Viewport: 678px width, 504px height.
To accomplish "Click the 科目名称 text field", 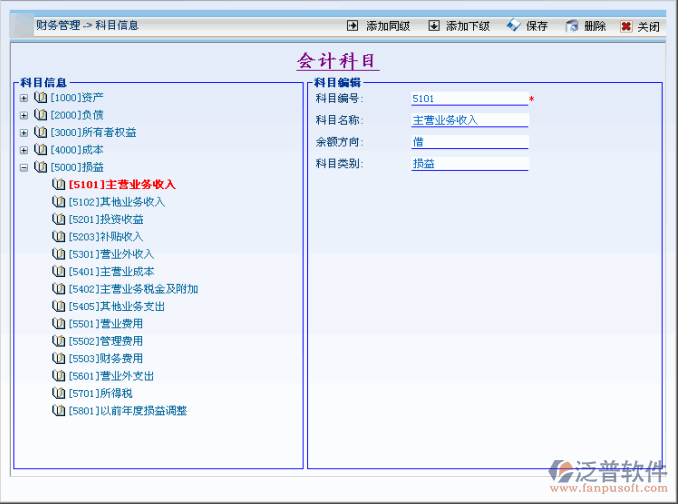I will point(468,120).
